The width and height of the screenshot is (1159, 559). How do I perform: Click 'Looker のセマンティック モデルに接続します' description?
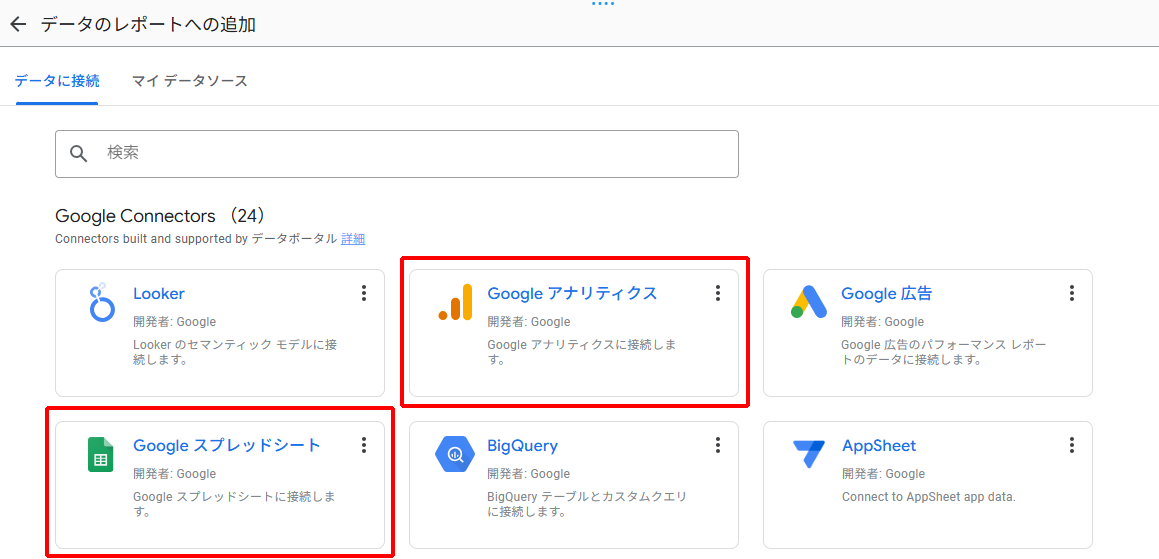coord(235,353)
